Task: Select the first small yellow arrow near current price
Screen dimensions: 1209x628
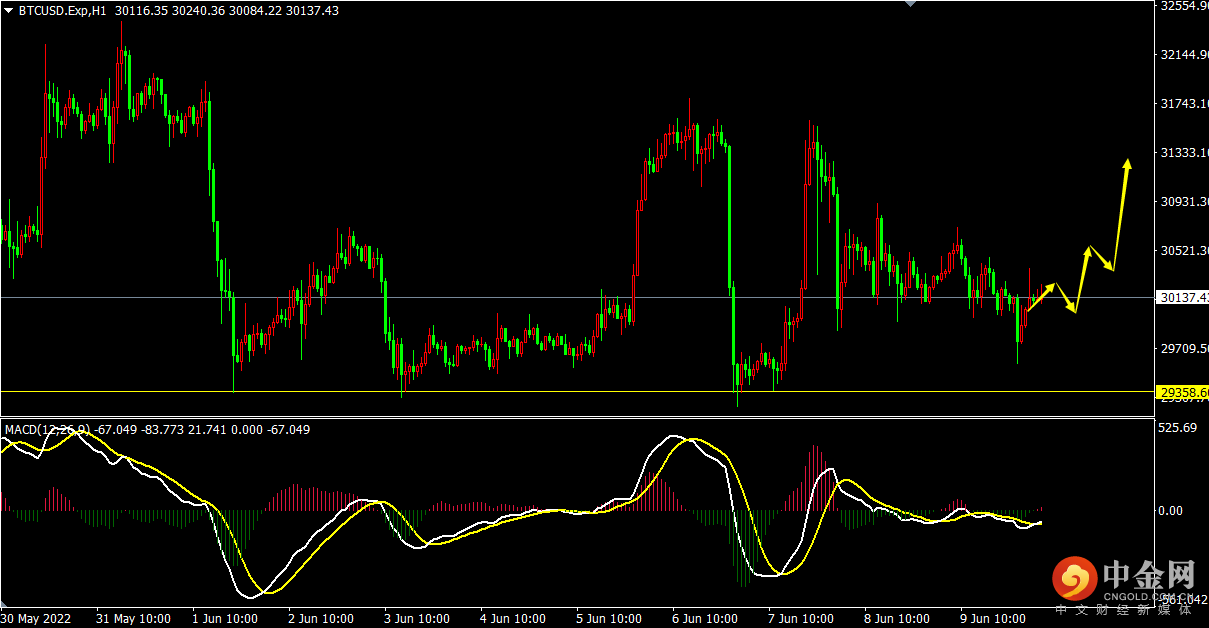Action: coord(1041,298)
